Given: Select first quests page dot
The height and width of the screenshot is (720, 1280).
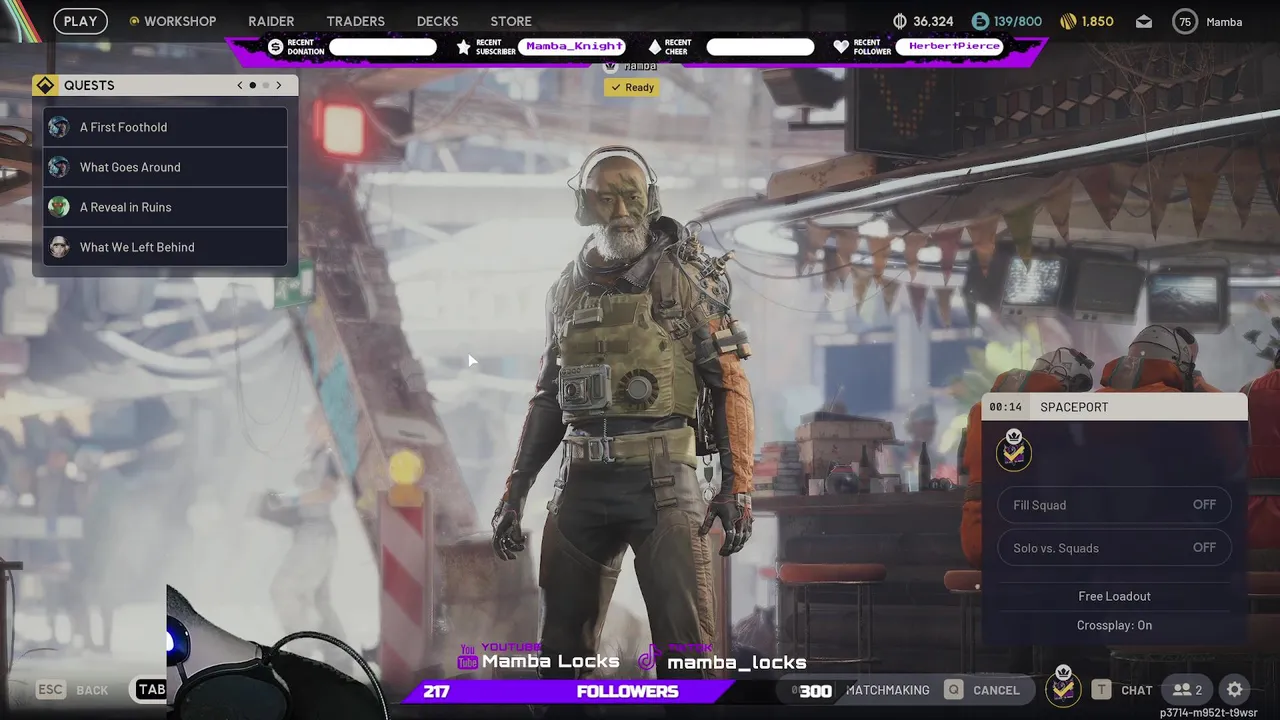Looking at the screenshot, I should point(252,85).
